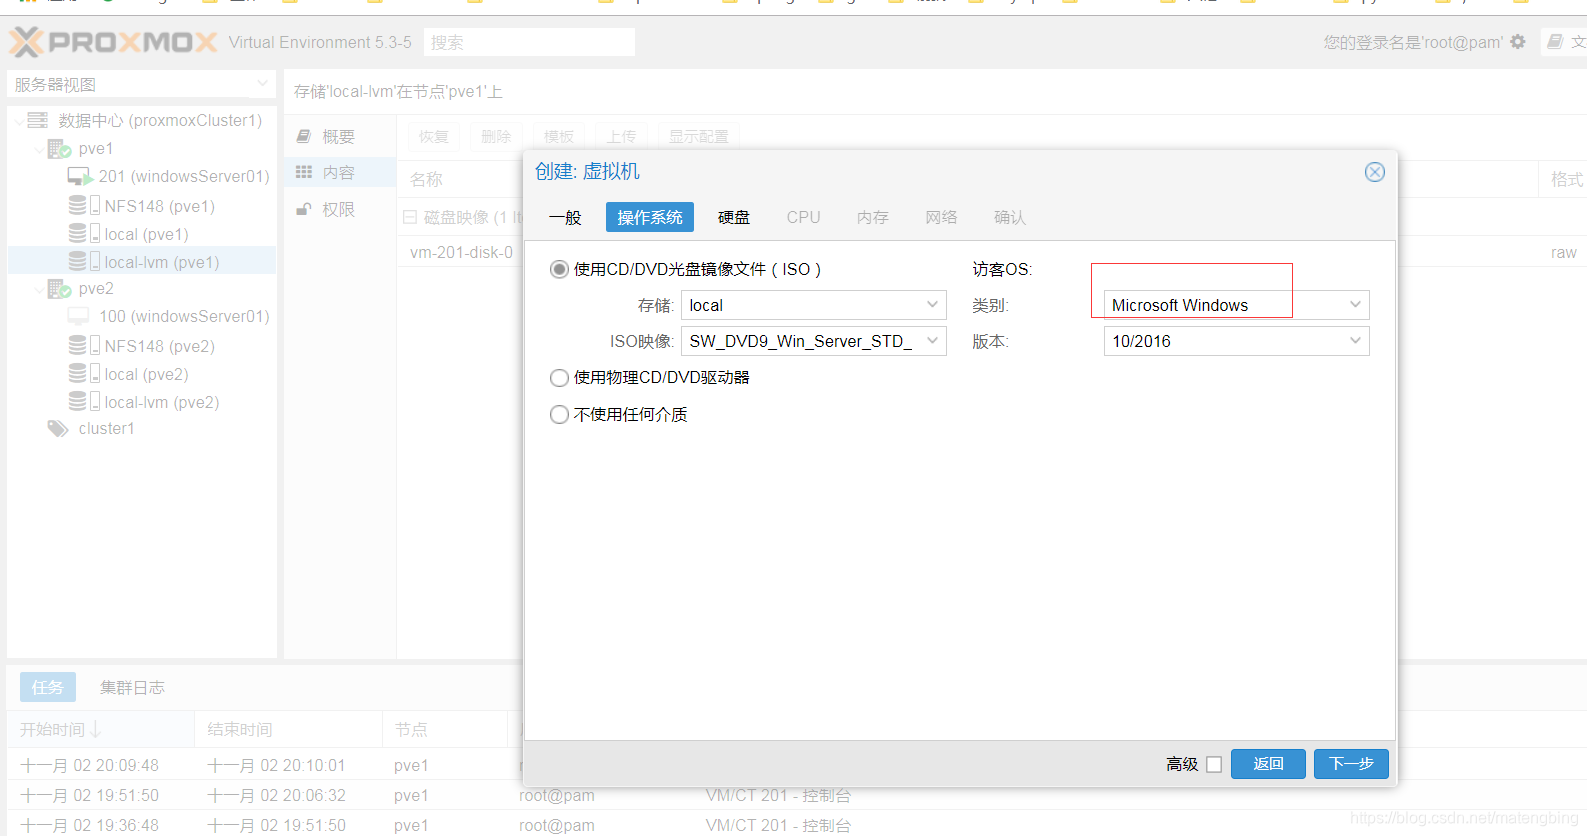Select do not use any media option

coord(560,414)
